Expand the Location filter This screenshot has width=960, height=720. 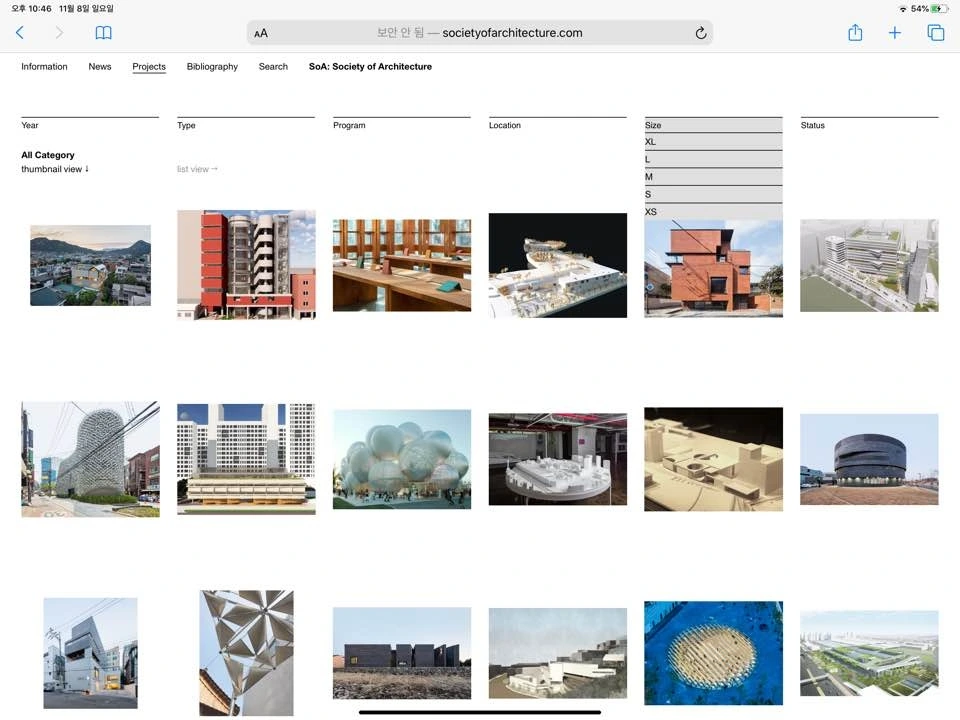558,125
